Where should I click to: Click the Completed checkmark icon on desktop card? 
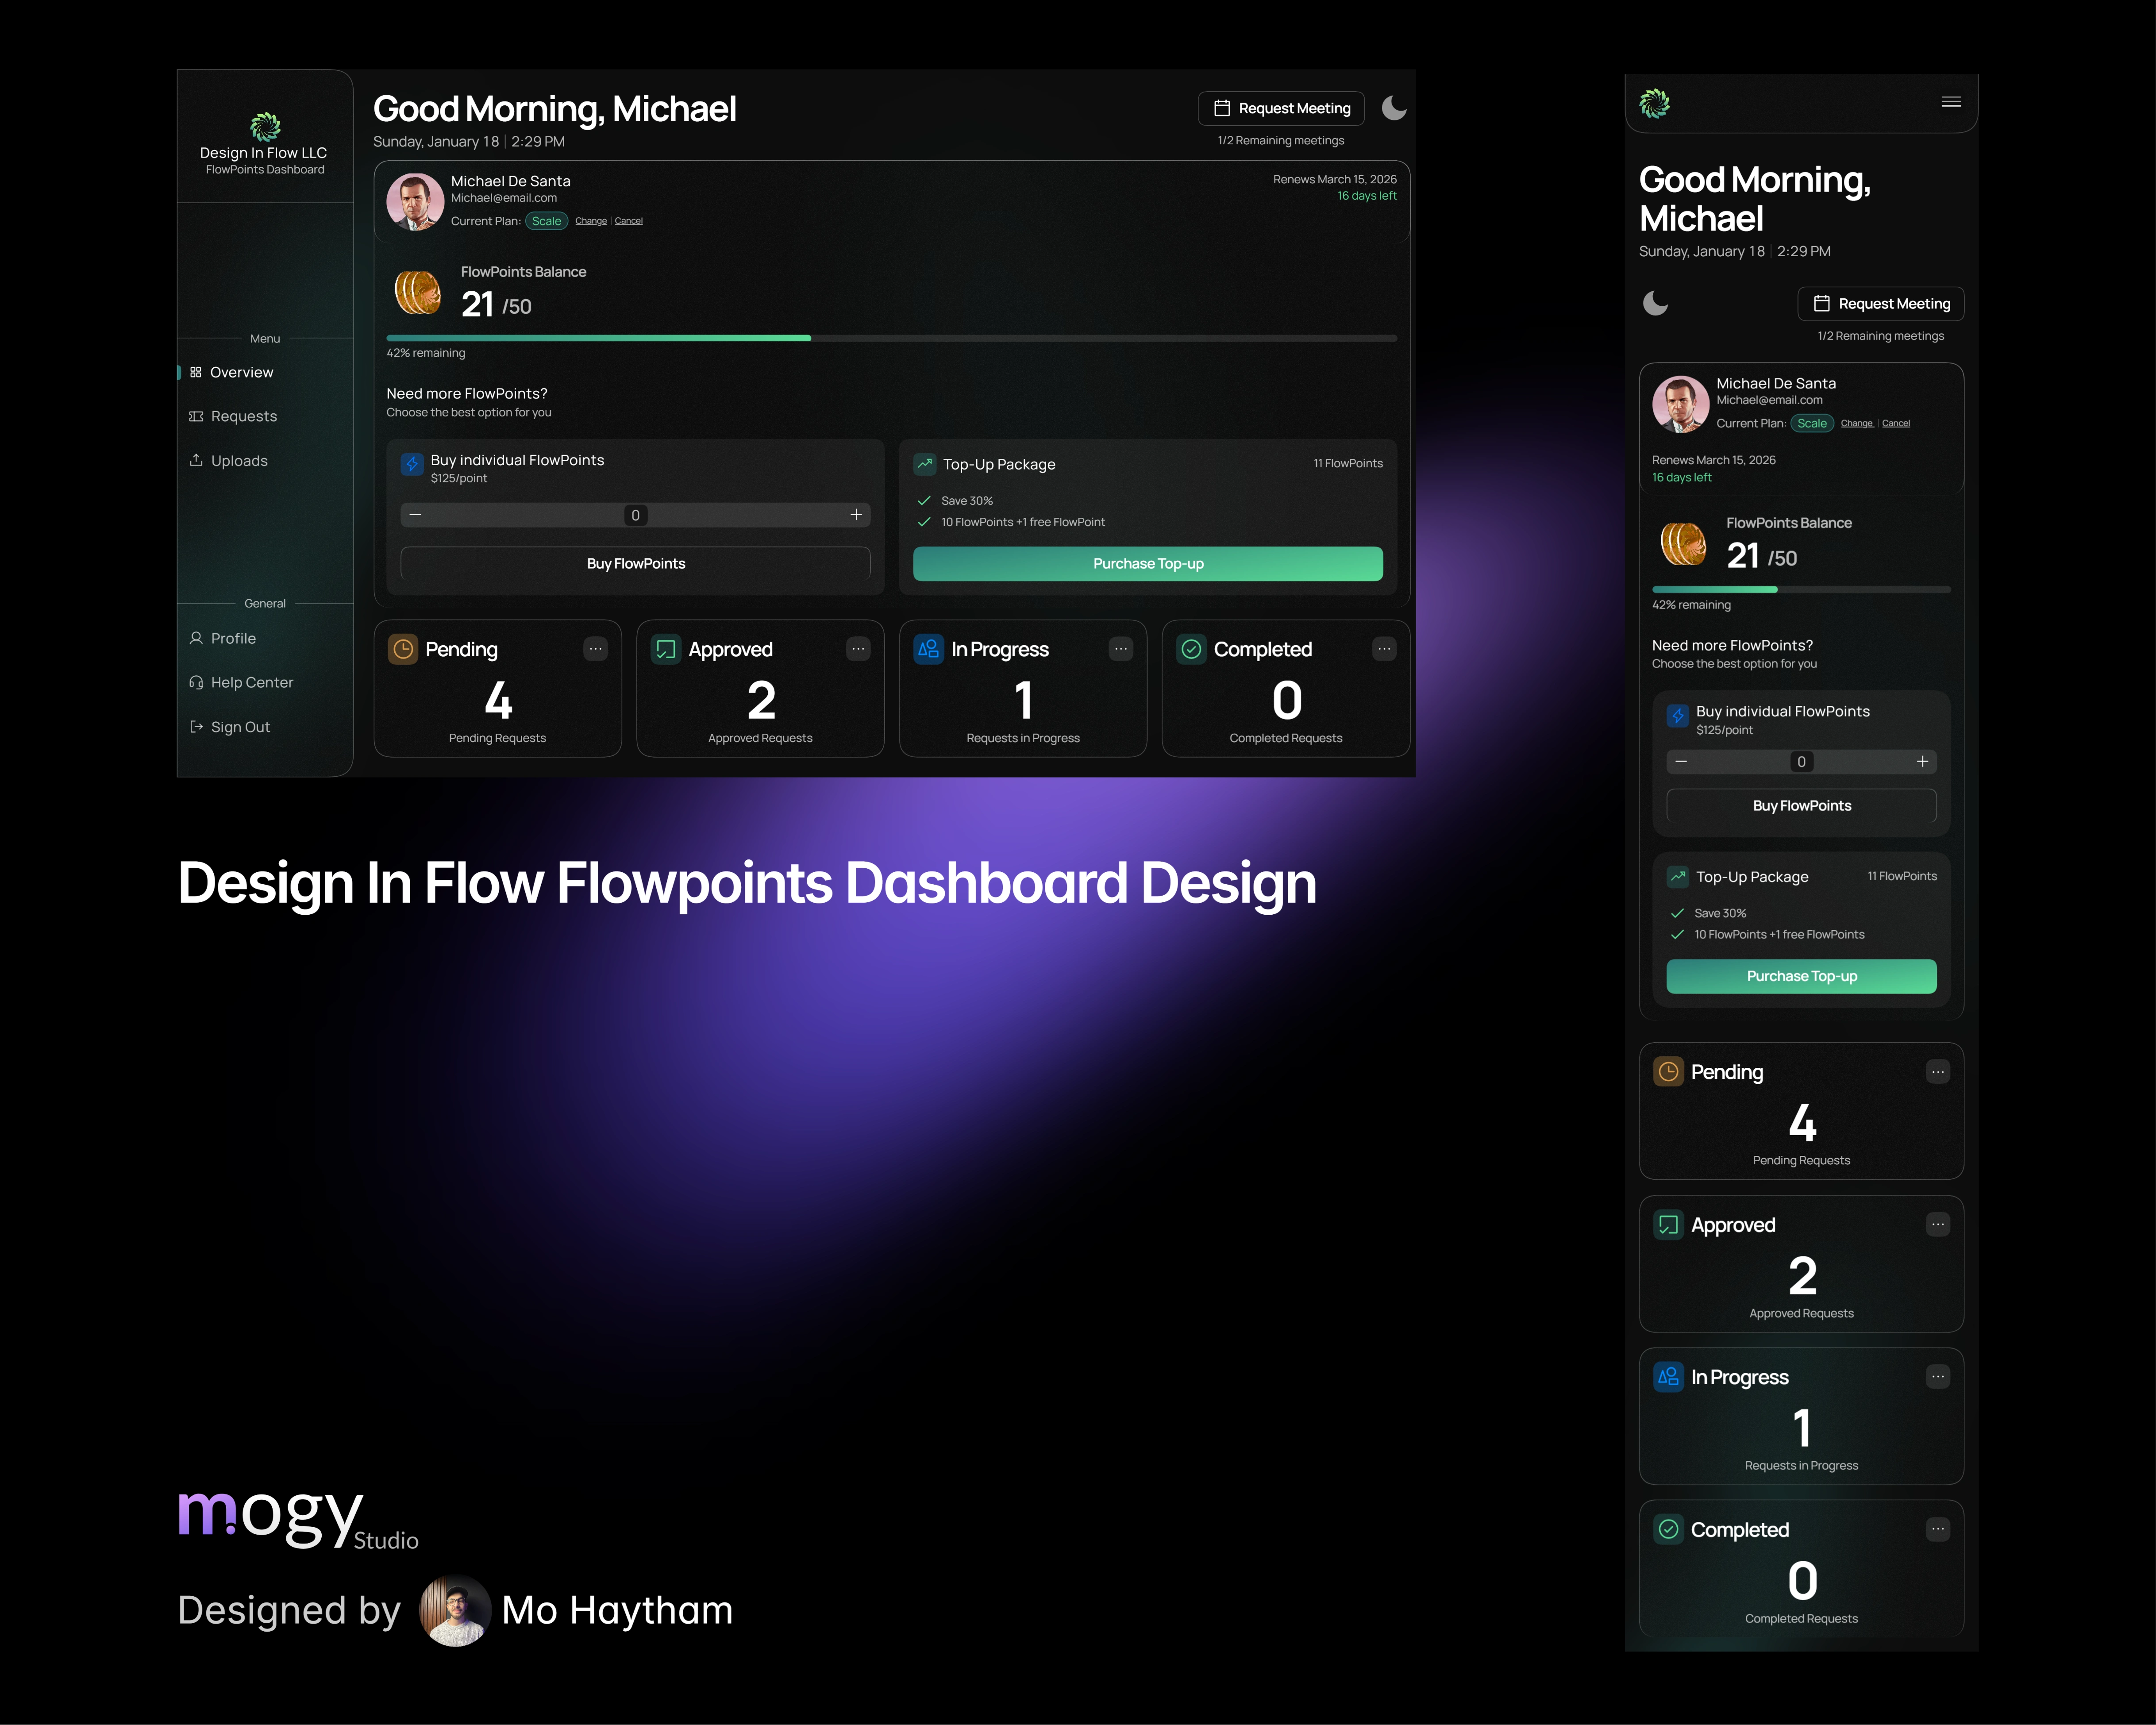click(1191, 649)
